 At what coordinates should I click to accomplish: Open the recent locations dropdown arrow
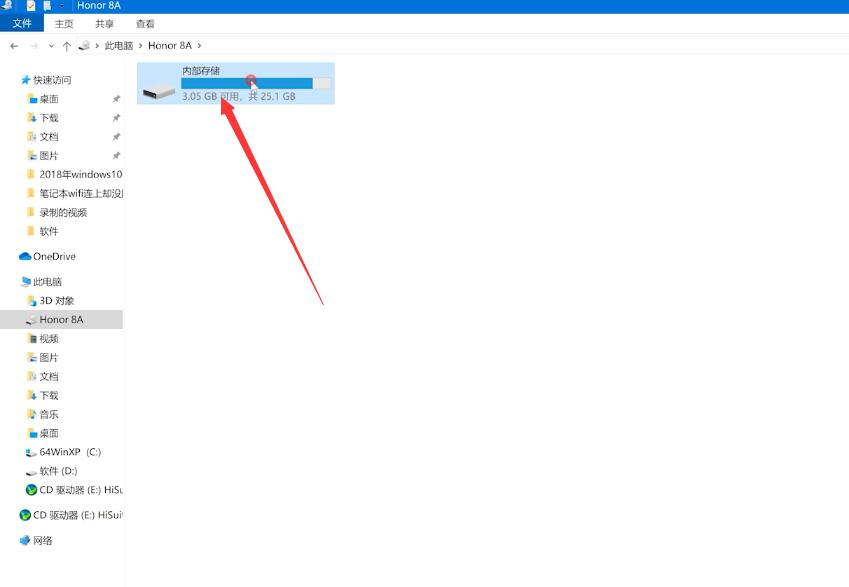(x=51, y=46)
